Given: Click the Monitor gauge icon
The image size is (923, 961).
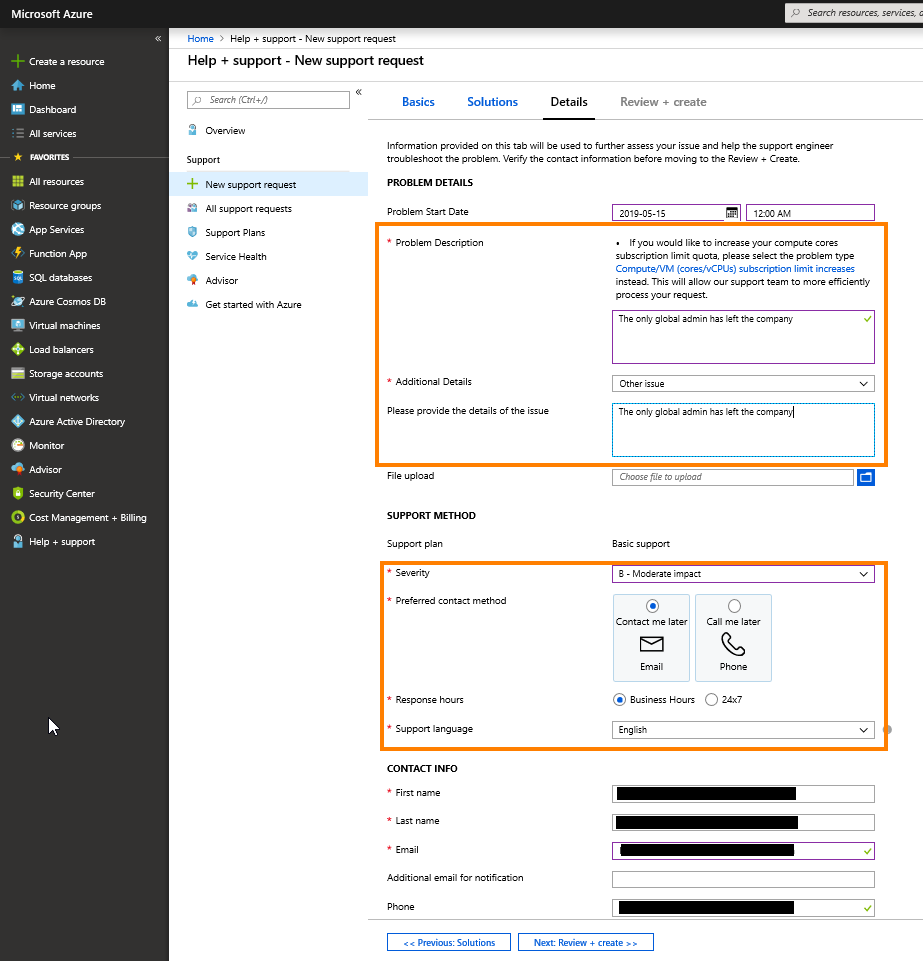Looking at the screenshot, I should (x=18, y=445).
